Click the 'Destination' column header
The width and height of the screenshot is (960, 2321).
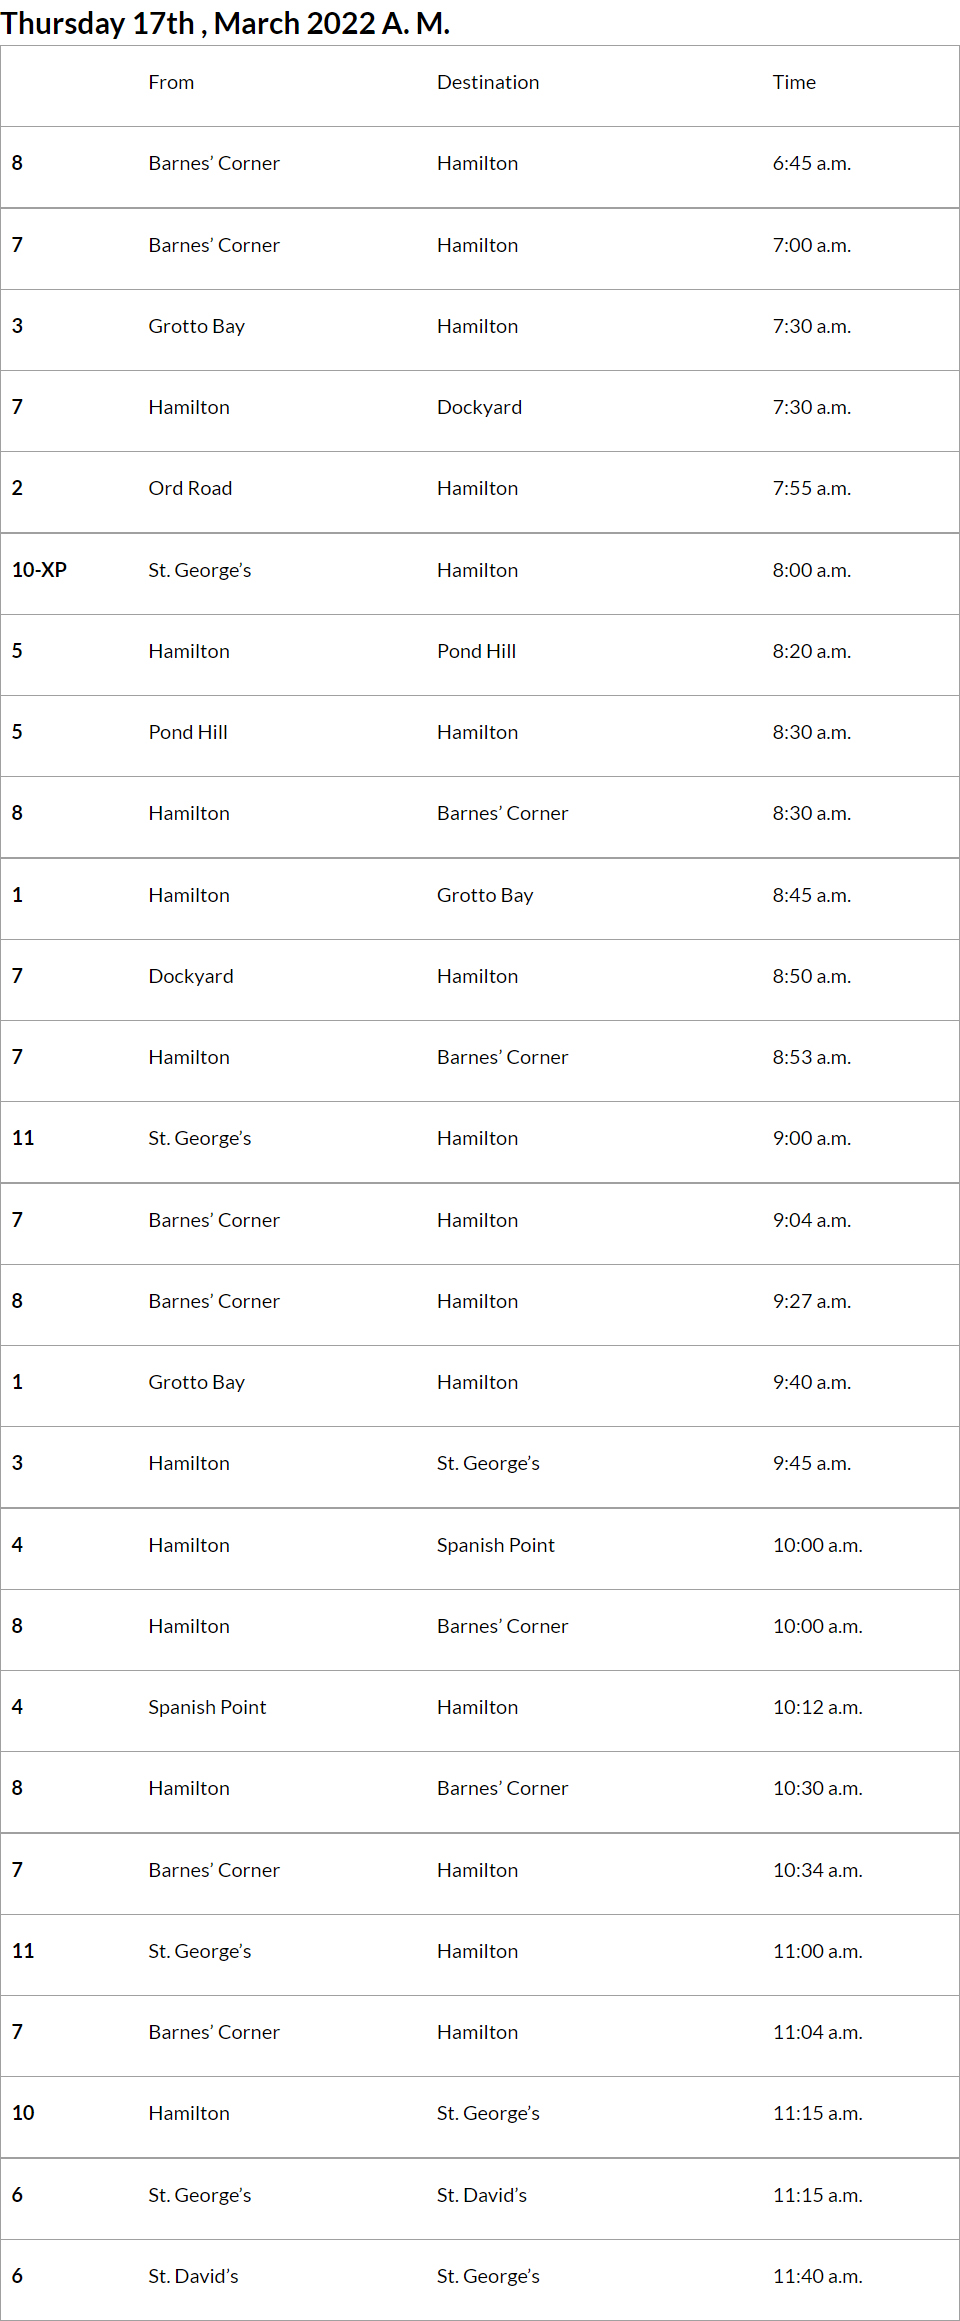pos(488,83)
